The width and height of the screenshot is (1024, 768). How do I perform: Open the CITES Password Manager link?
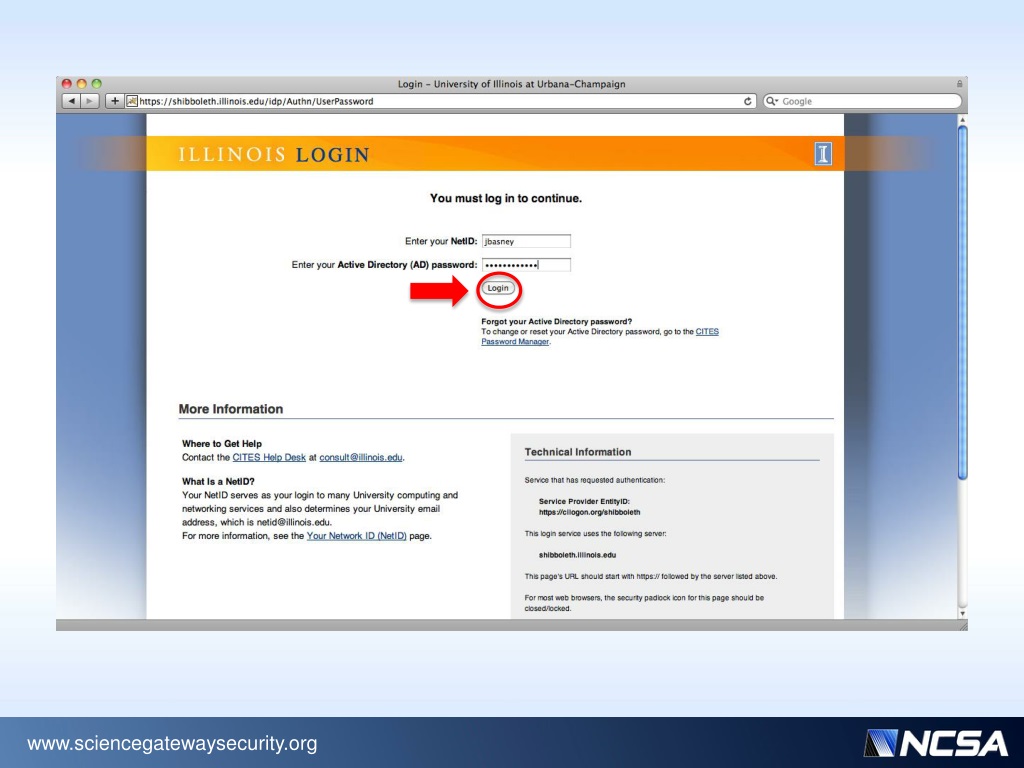coord(515,342)
